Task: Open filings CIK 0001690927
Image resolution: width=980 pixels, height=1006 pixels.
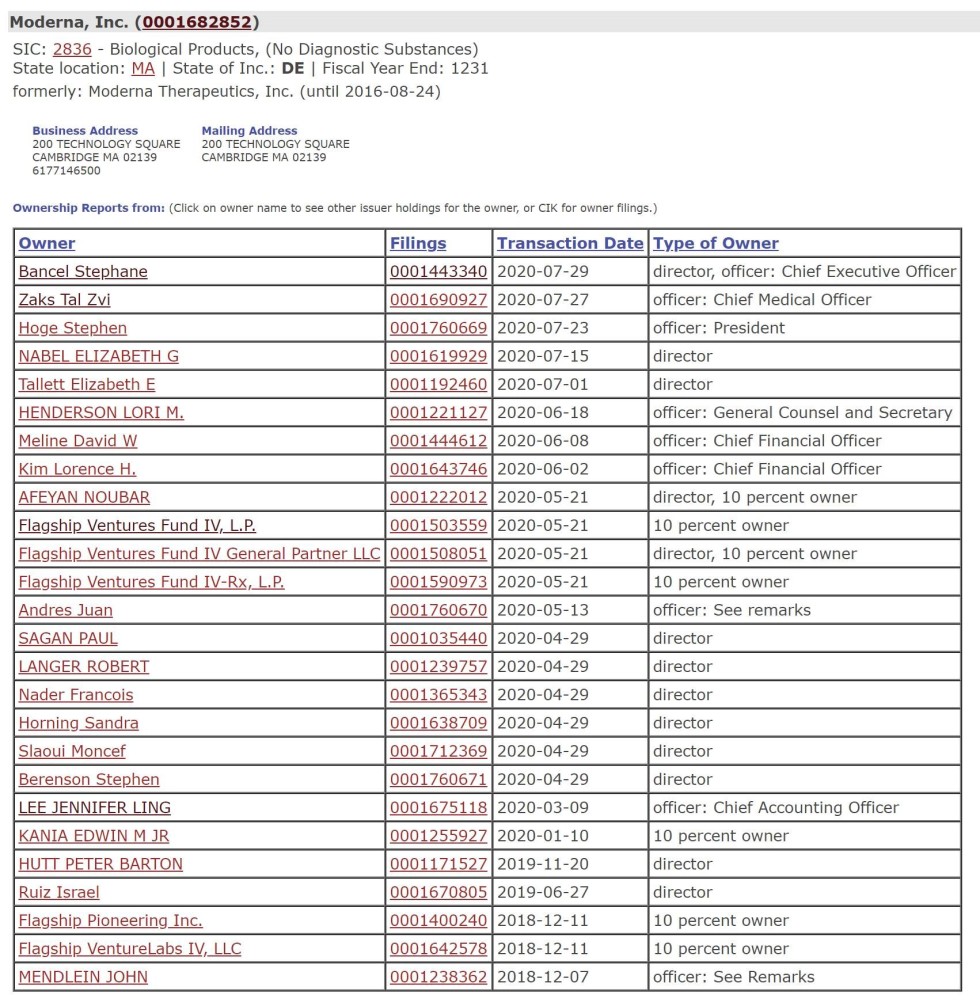Action: (438, 300)
